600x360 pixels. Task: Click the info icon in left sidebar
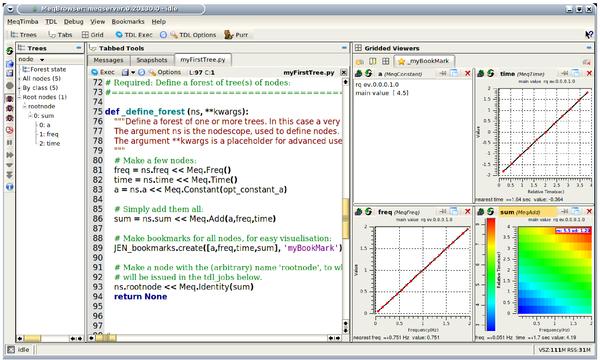point(9,187)
